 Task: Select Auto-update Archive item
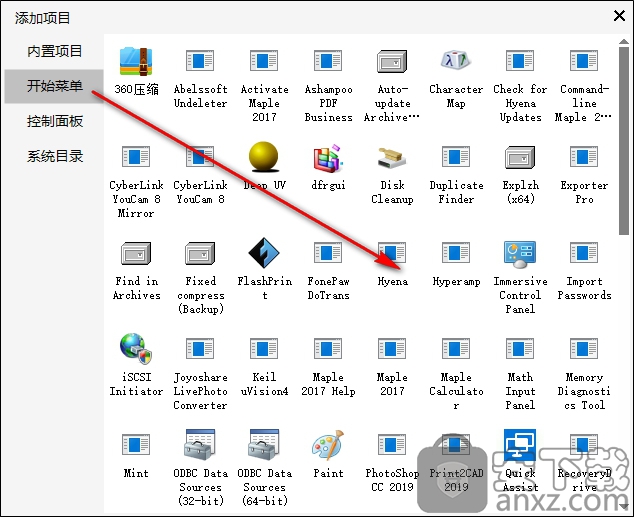pos(392,61)
